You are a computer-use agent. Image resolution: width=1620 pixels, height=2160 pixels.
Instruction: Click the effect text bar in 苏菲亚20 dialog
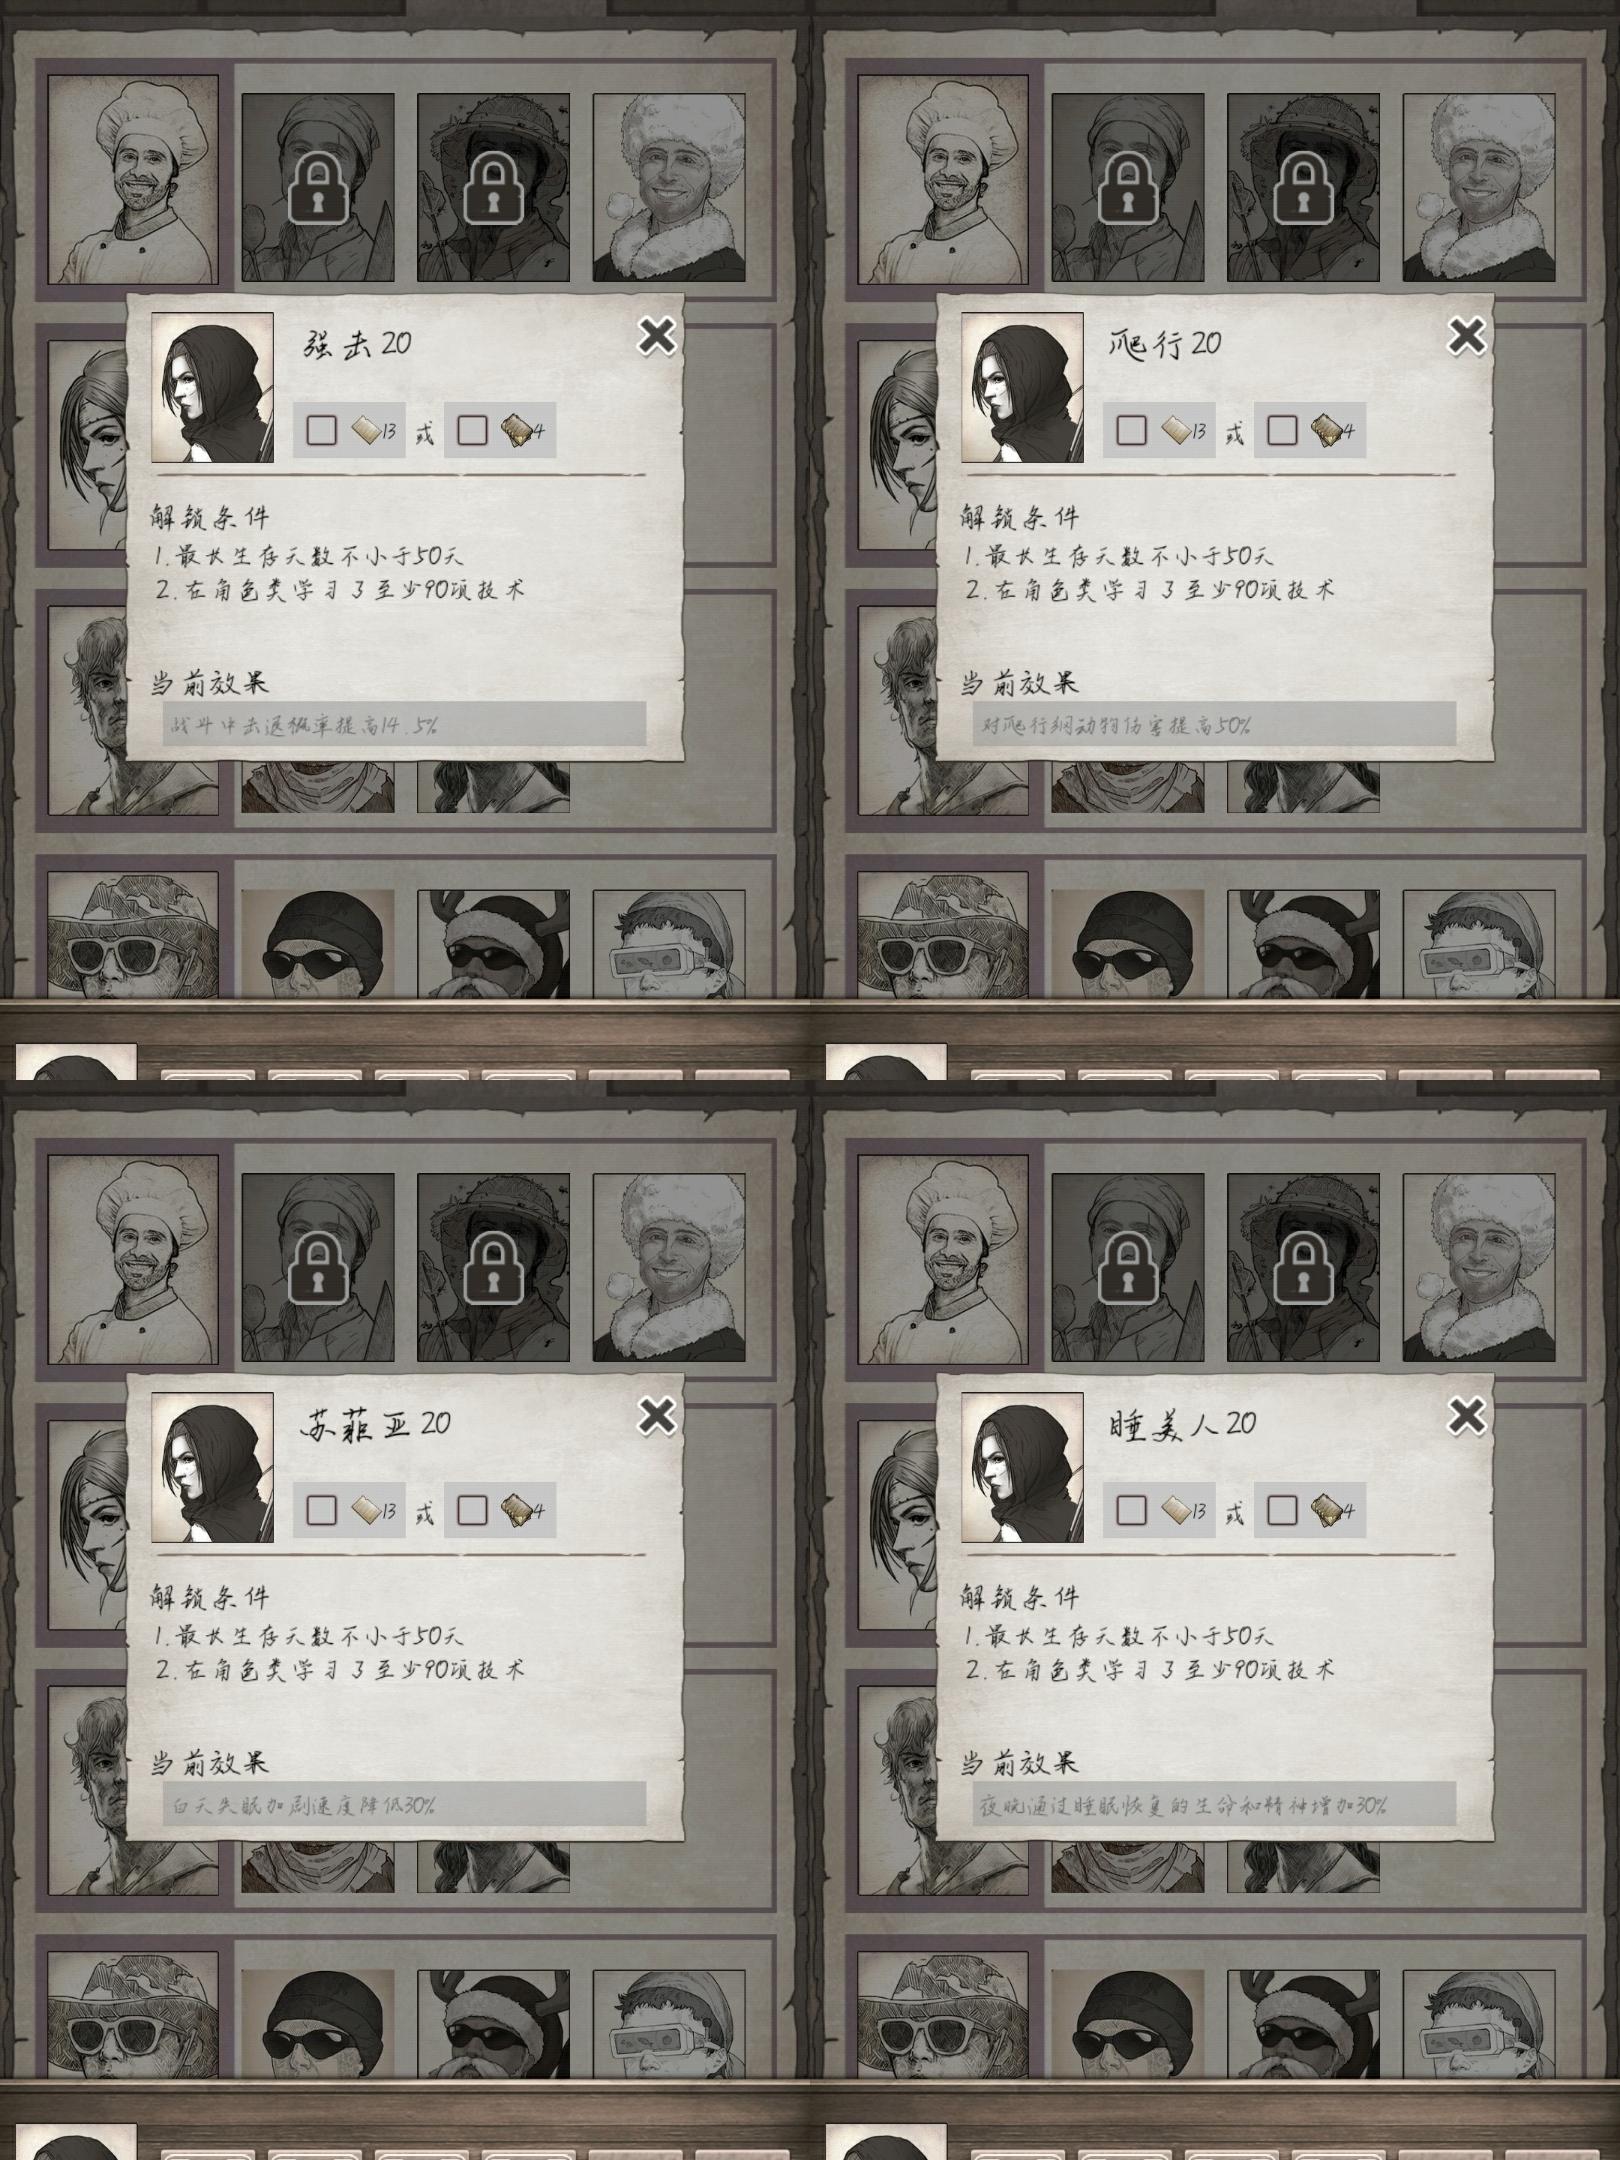[405, 1804]
